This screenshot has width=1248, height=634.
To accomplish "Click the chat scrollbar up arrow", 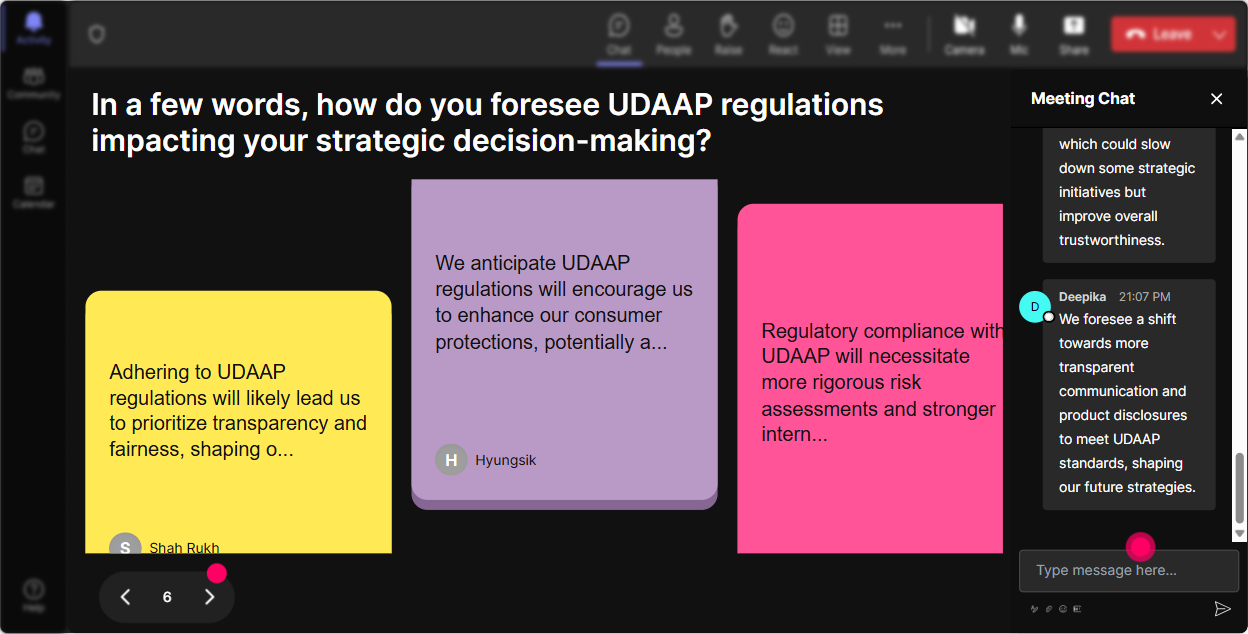I will click(1240, 136).
